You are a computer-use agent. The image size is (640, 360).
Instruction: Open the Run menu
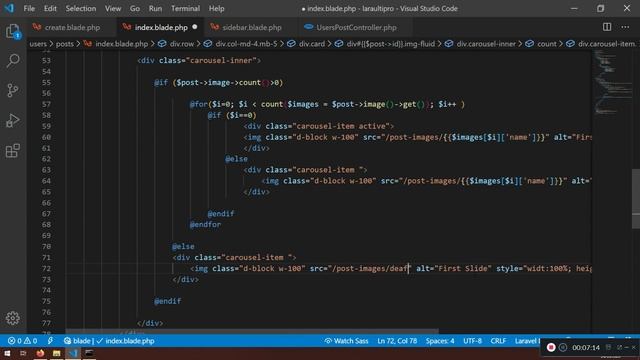(x=155, y=9)
